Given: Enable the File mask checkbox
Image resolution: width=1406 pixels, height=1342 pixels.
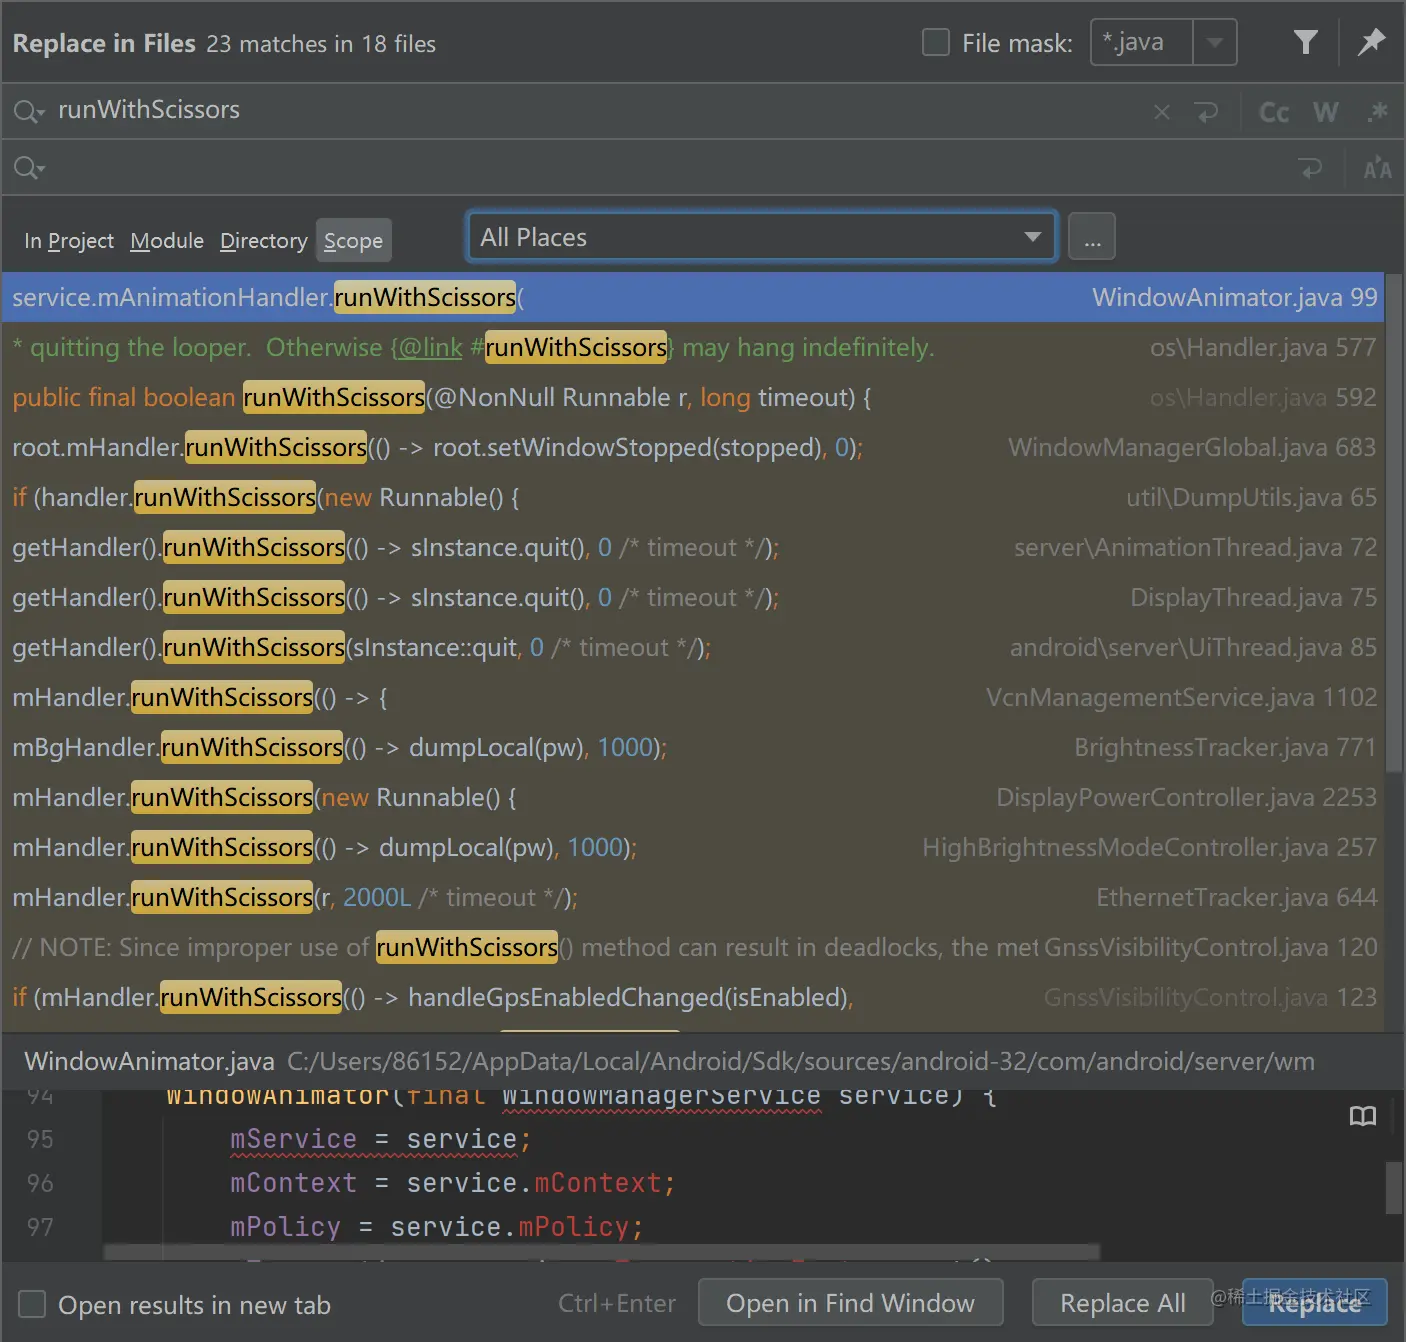Looking at the screenshot, I should 935,42.
